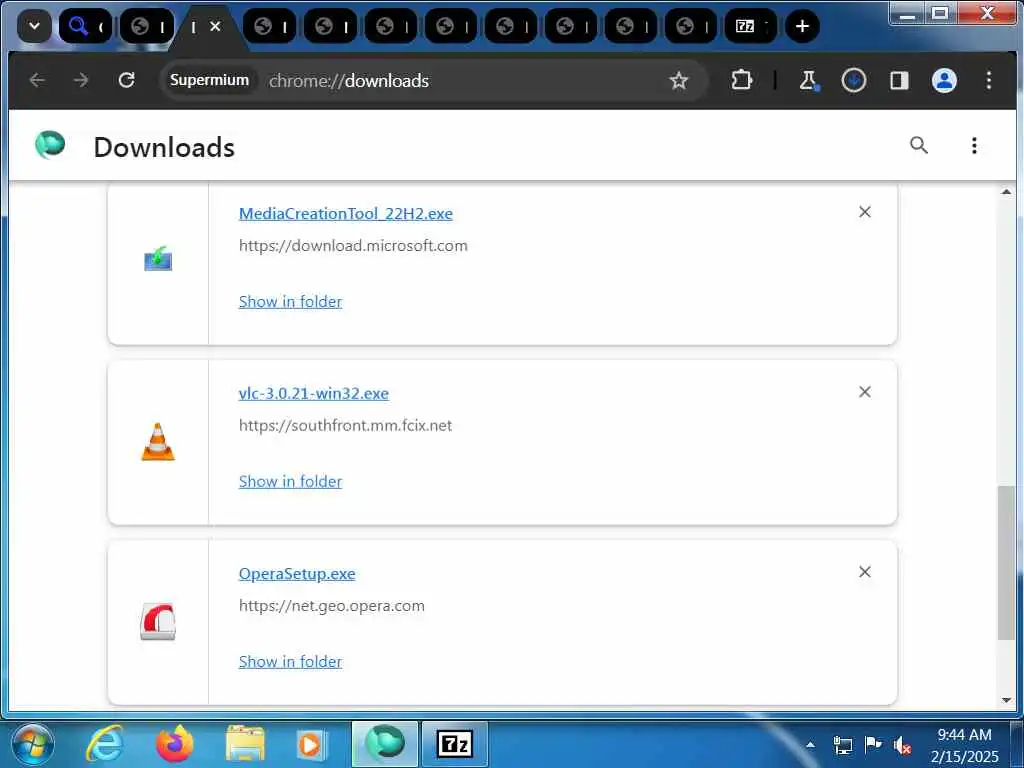The height and width of the screenshot is (768, 1024).
Task: Open the Experiments flask icon
Action: click(808, 80)
